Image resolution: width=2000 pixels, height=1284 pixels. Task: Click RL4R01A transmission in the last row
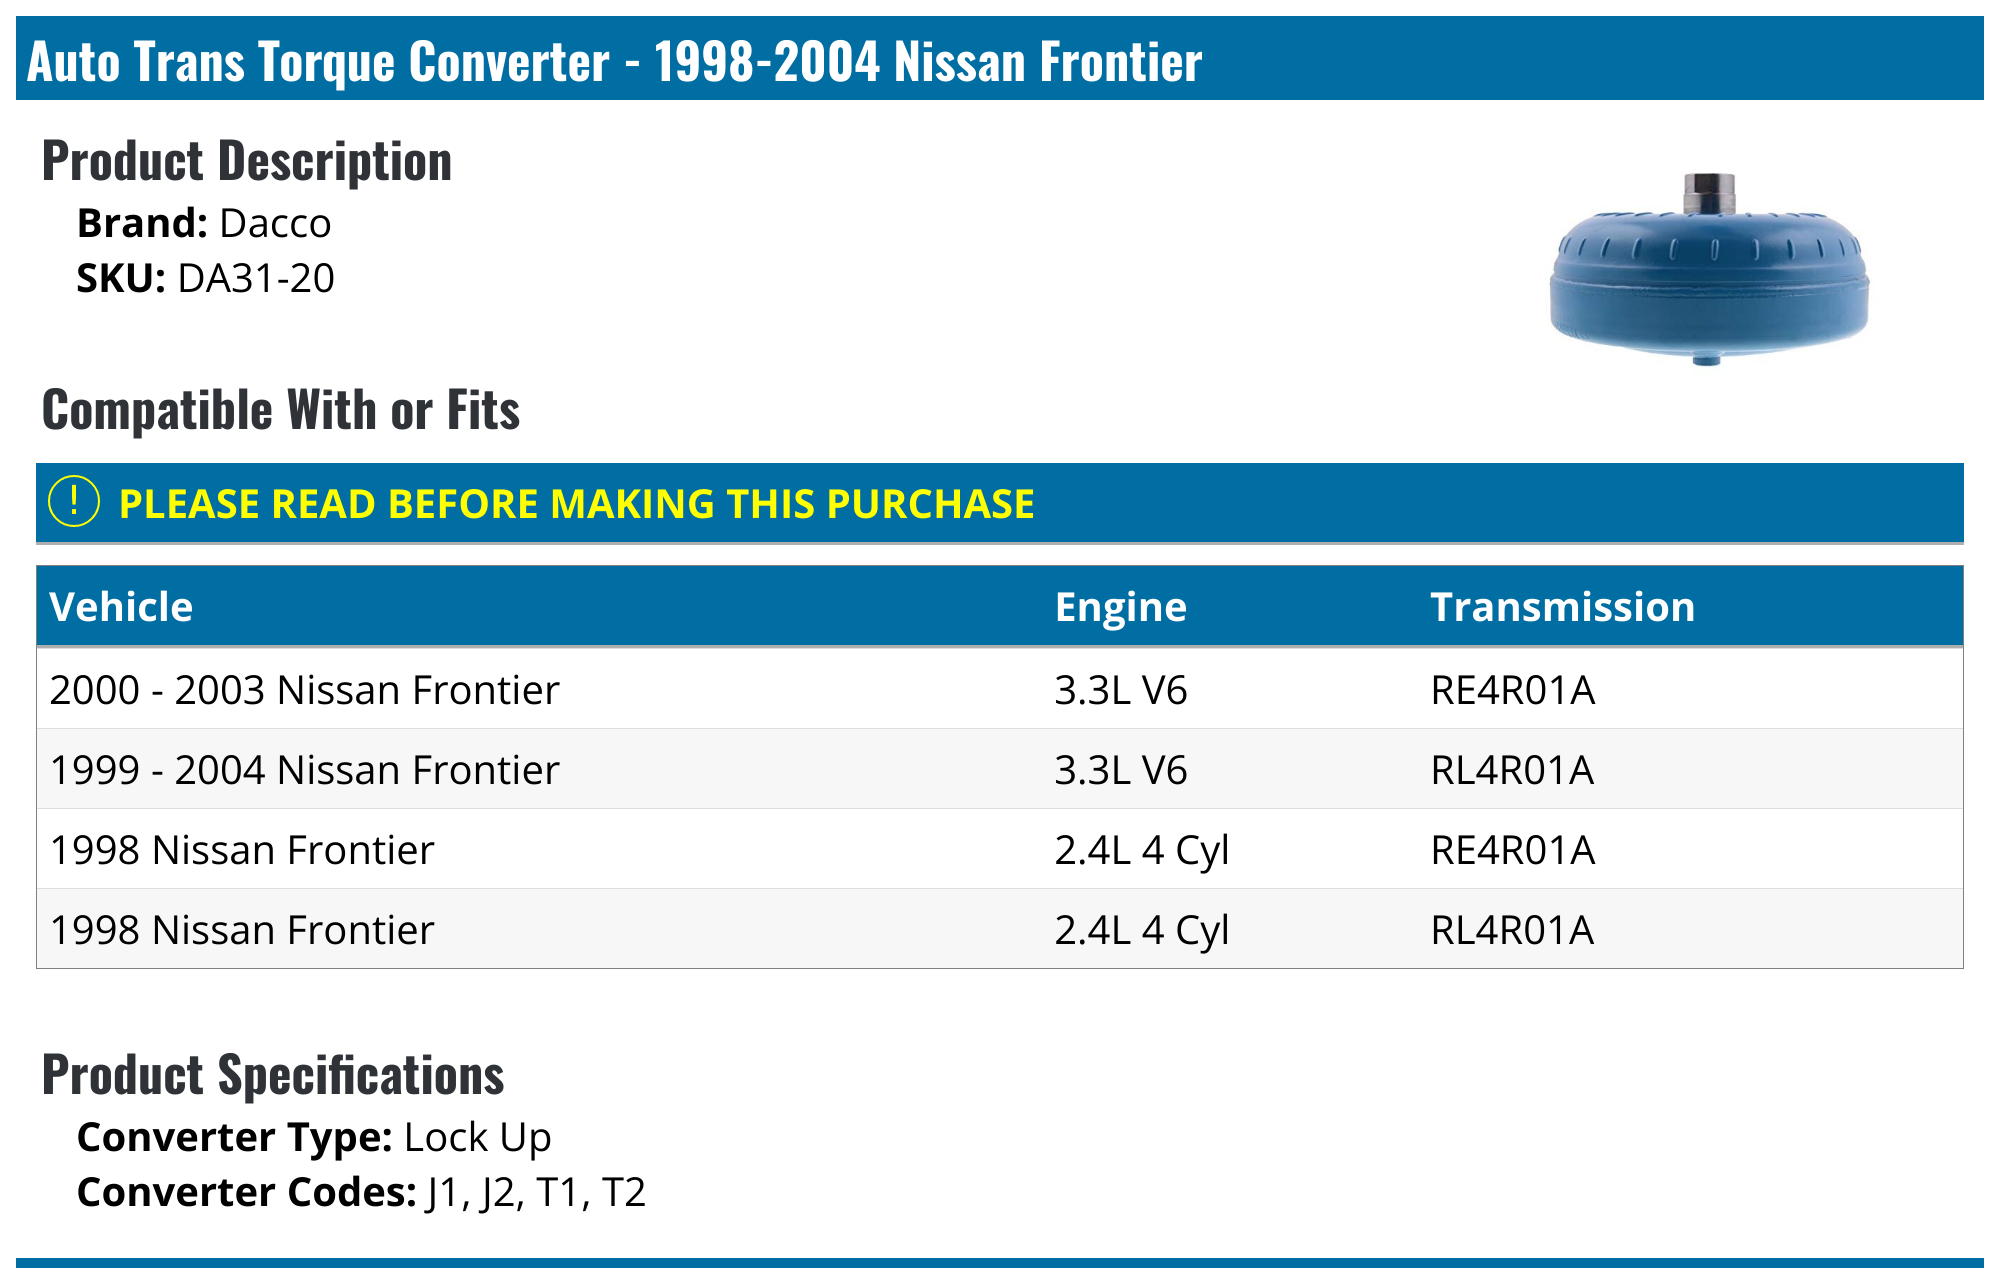click(1512, 930)
